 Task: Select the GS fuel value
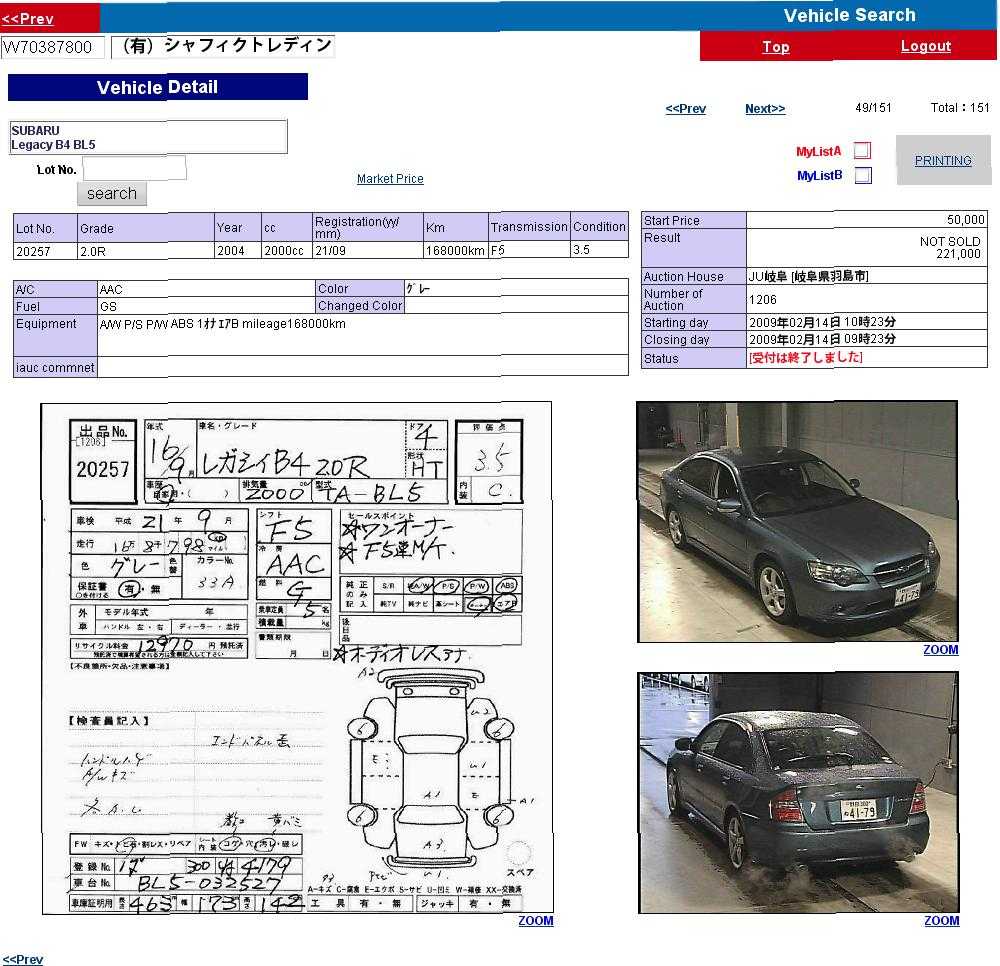206,307
